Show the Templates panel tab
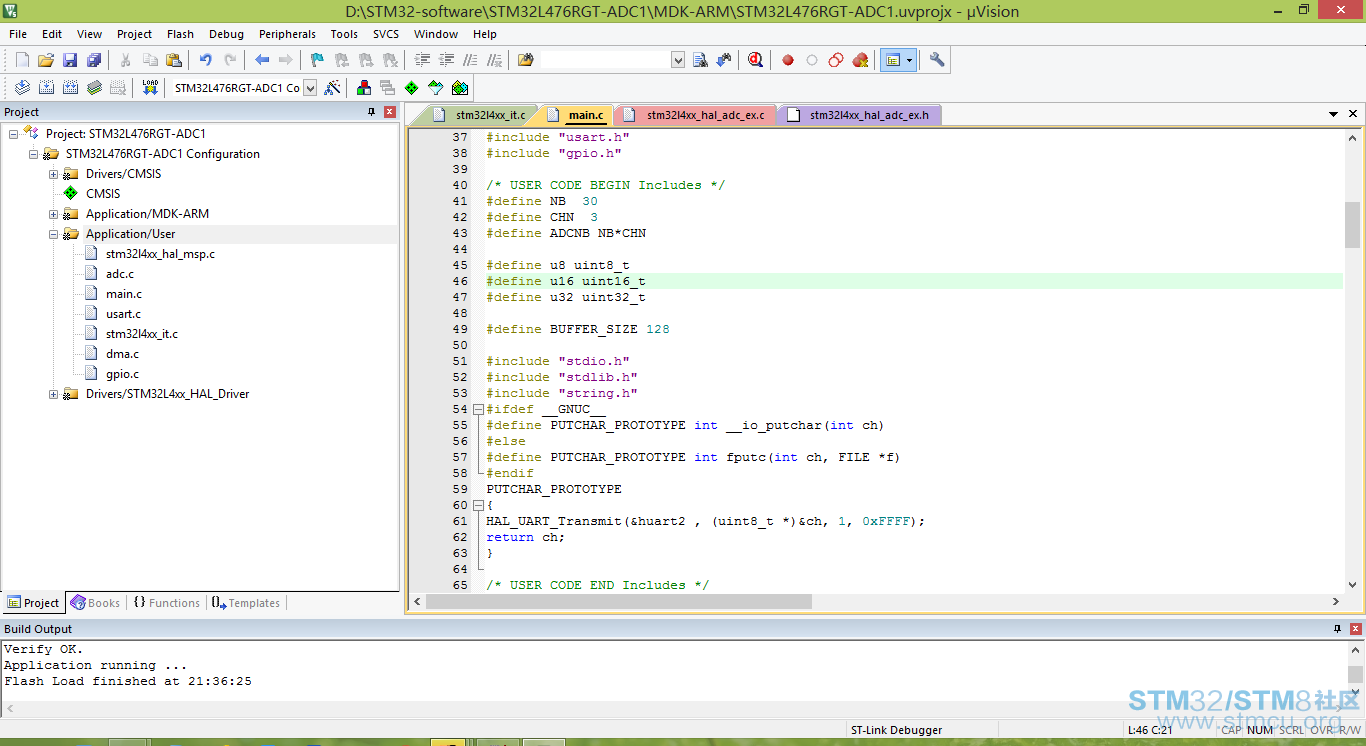The width and height of the screenshot is (1366, 746). pyautogui.click(x=246, y=603)
